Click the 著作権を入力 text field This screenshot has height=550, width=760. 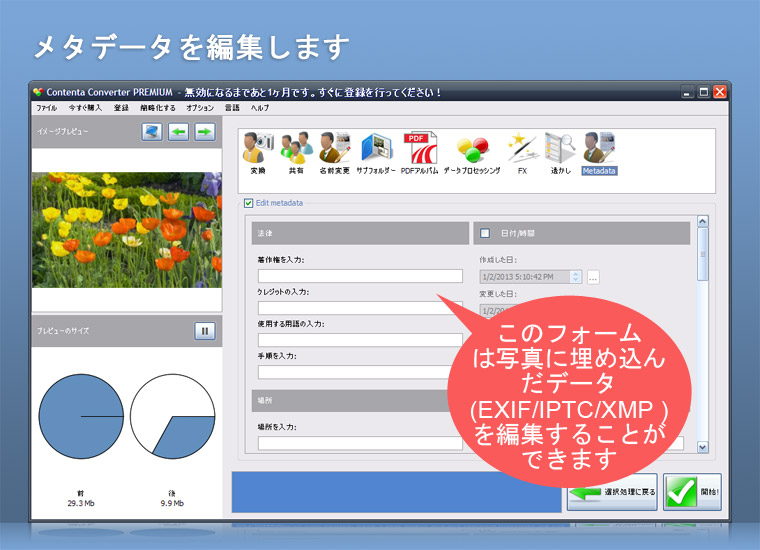360,276
